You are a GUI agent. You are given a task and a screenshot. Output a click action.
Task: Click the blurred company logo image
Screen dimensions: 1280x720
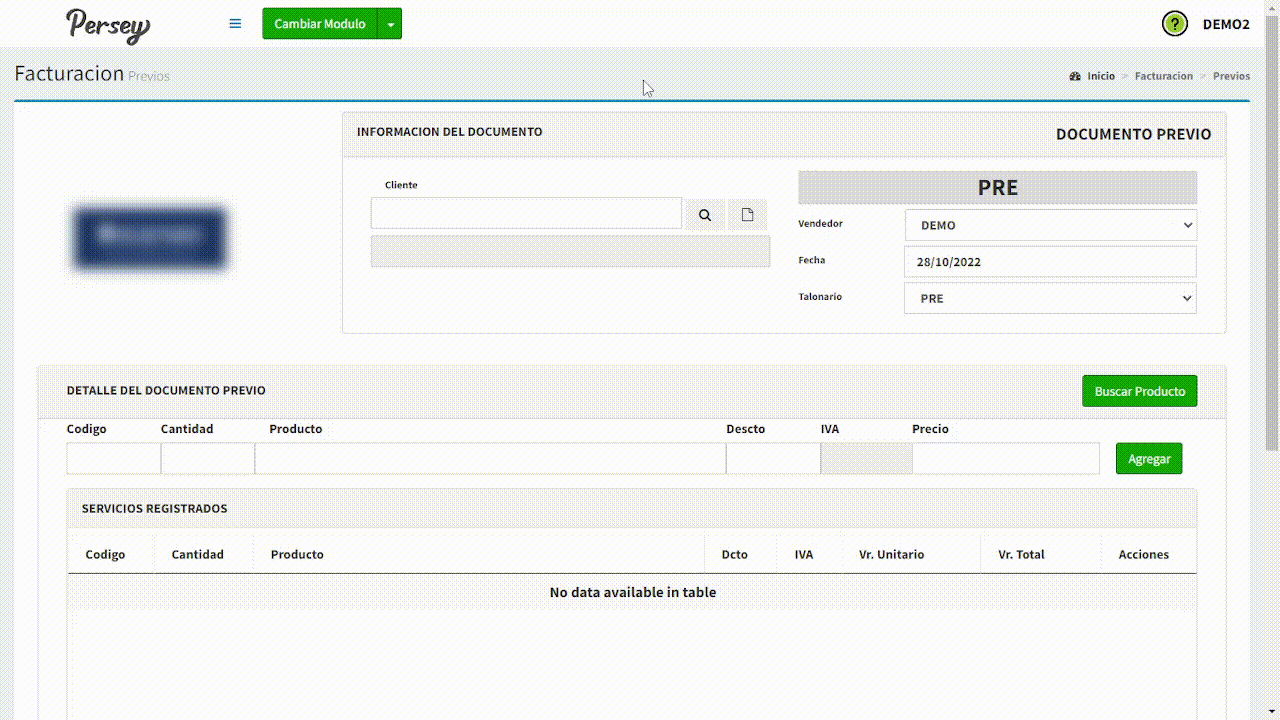(x=149, y=237)
